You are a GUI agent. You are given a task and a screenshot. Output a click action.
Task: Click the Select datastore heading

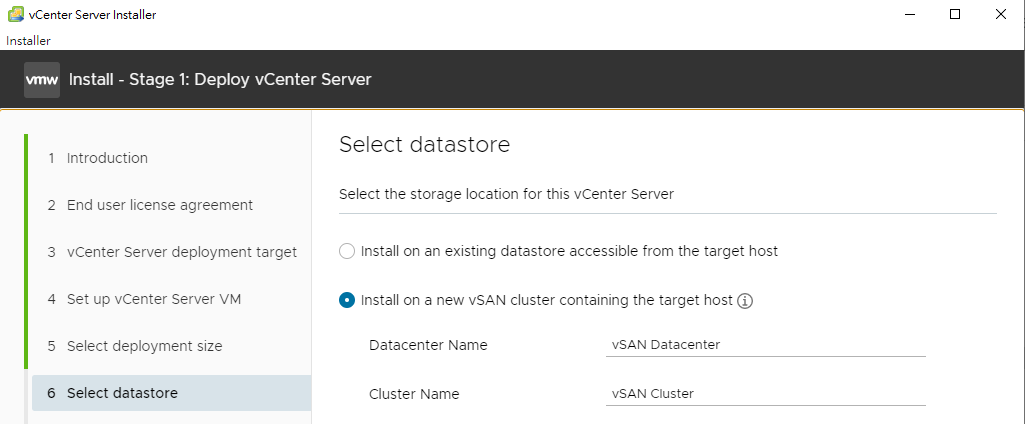pyautogui.click(x=424, y=144)
